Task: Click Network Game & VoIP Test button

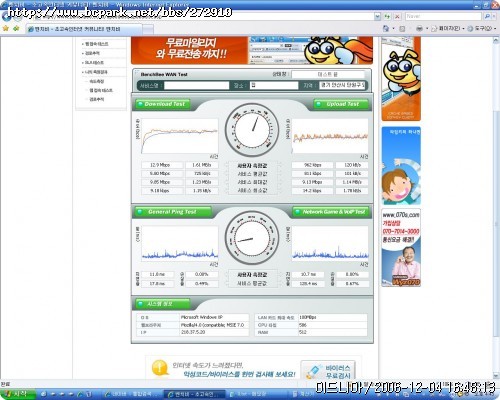Action: (x=331, y=212)
